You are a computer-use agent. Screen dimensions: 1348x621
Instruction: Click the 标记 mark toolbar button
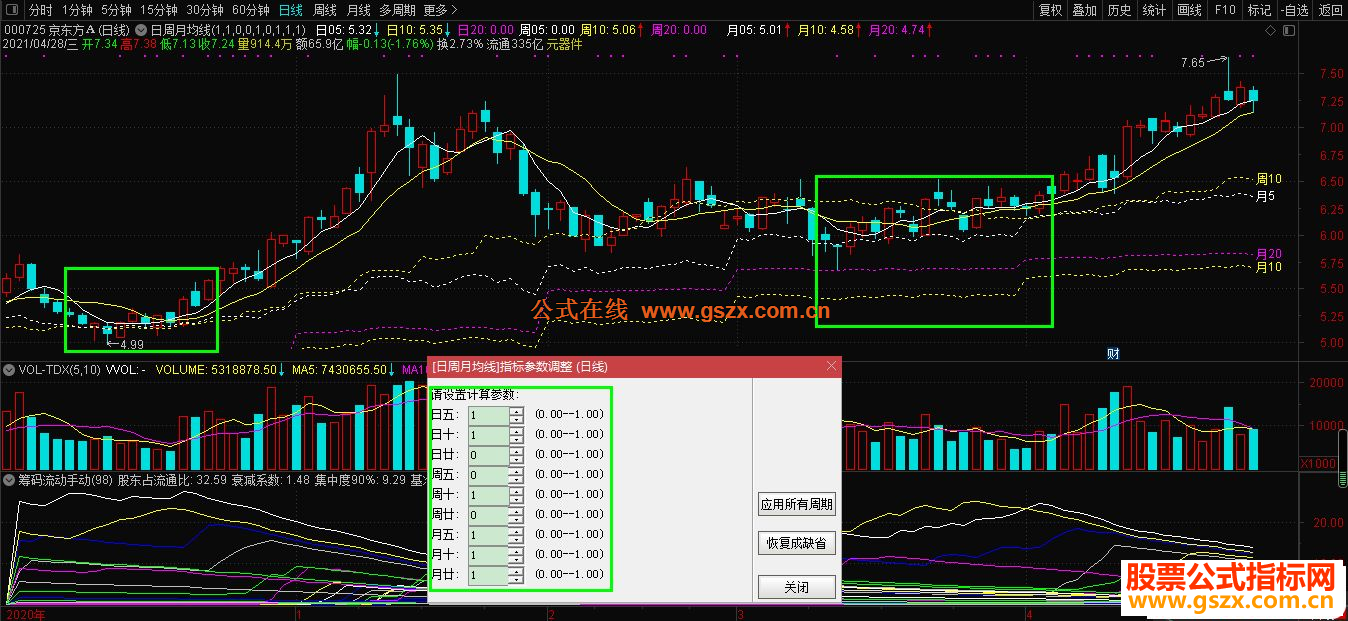point(1259,10)
